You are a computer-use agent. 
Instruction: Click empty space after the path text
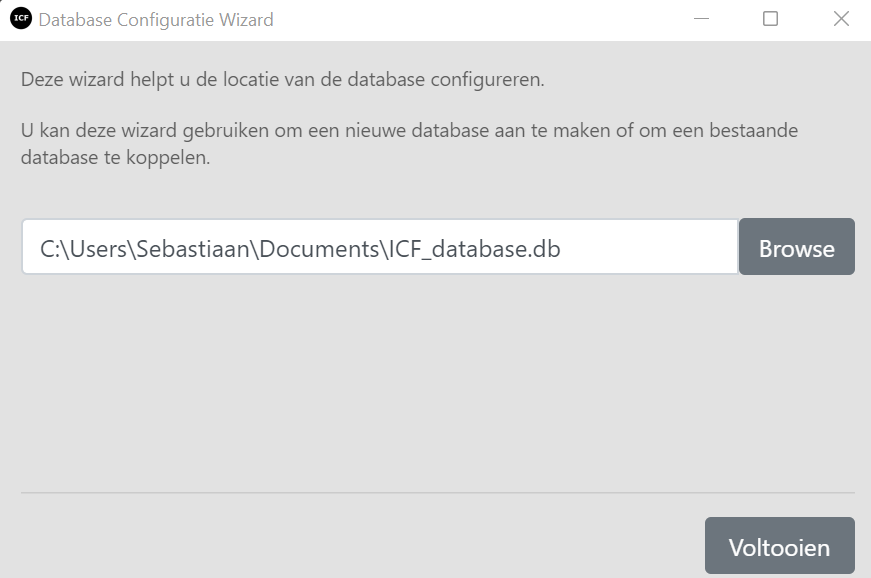click(650, 249)
